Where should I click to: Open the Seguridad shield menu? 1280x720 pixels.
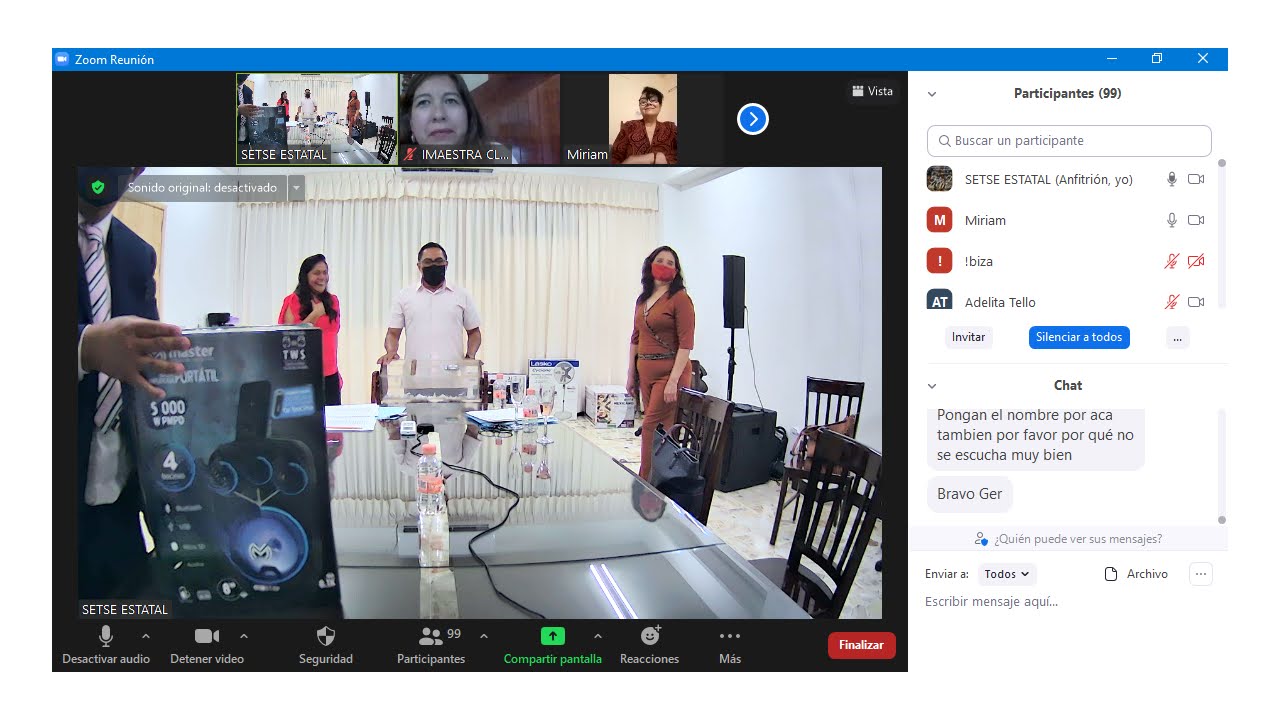tap(325, 645)
